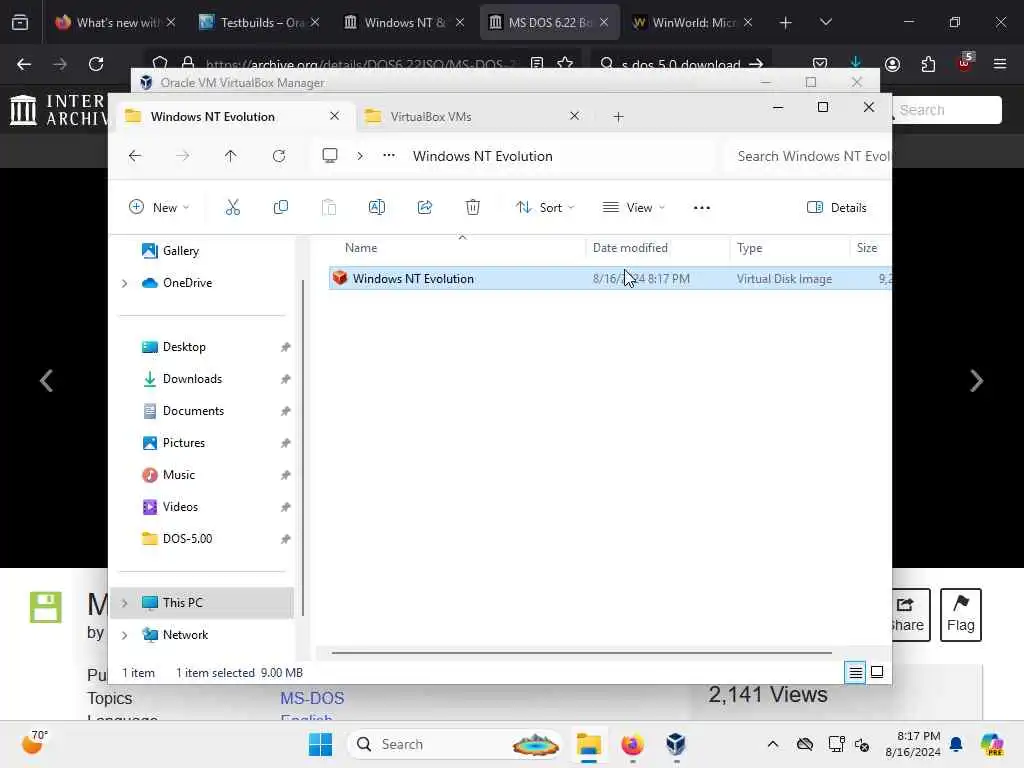The width and height of the screenshot is (1024, 768).
Task: Go back in File Explorer
Action: [x=135, y=156]
